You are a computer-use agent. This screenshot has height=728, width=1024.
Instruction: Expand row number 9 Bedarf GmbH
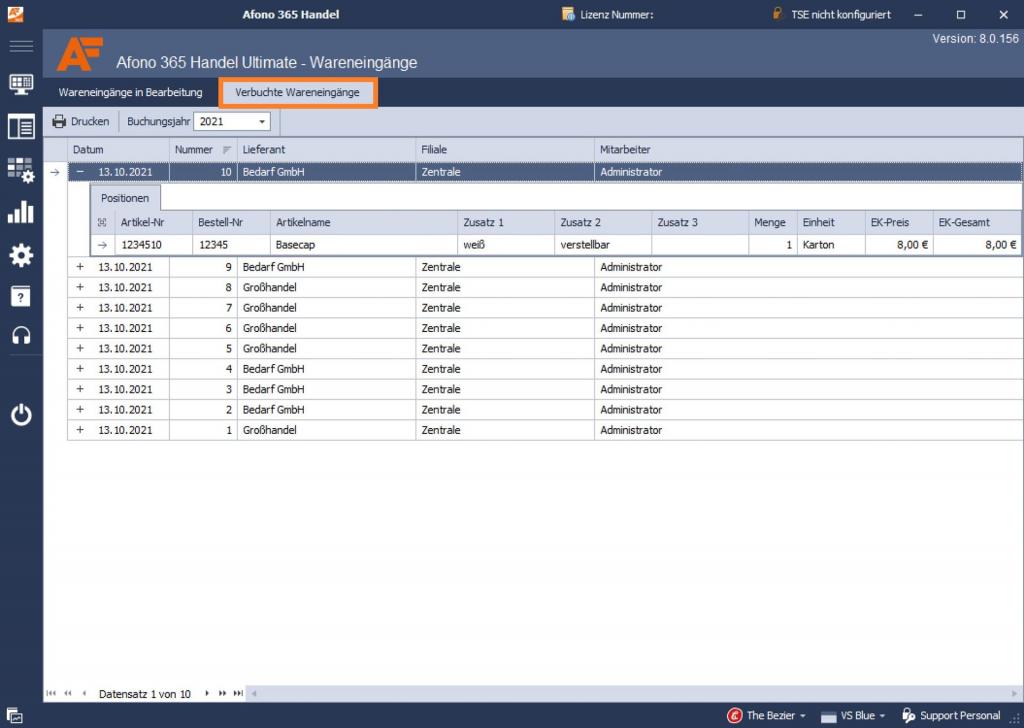(80, 267)
